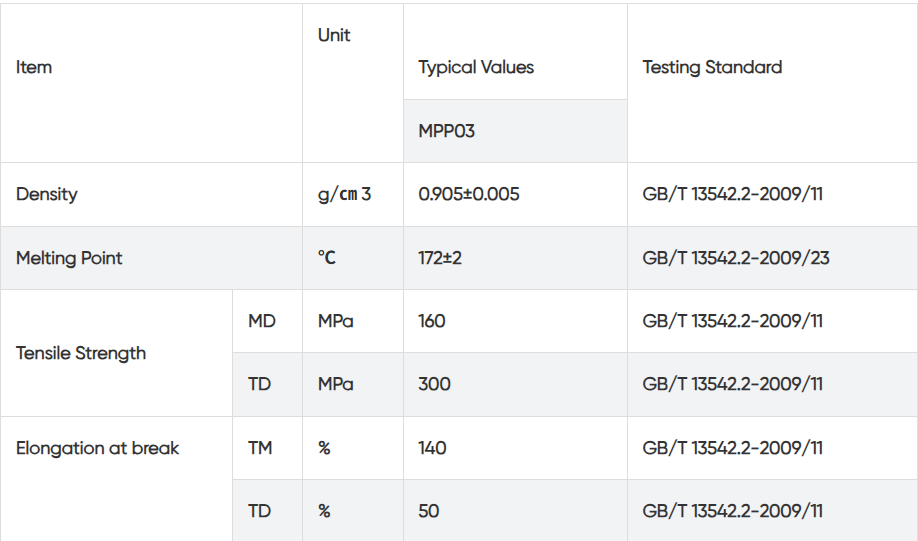Select the tensile value 160
Image resolution: width=918 pixels, height=541 pixels.
point(432,321)
